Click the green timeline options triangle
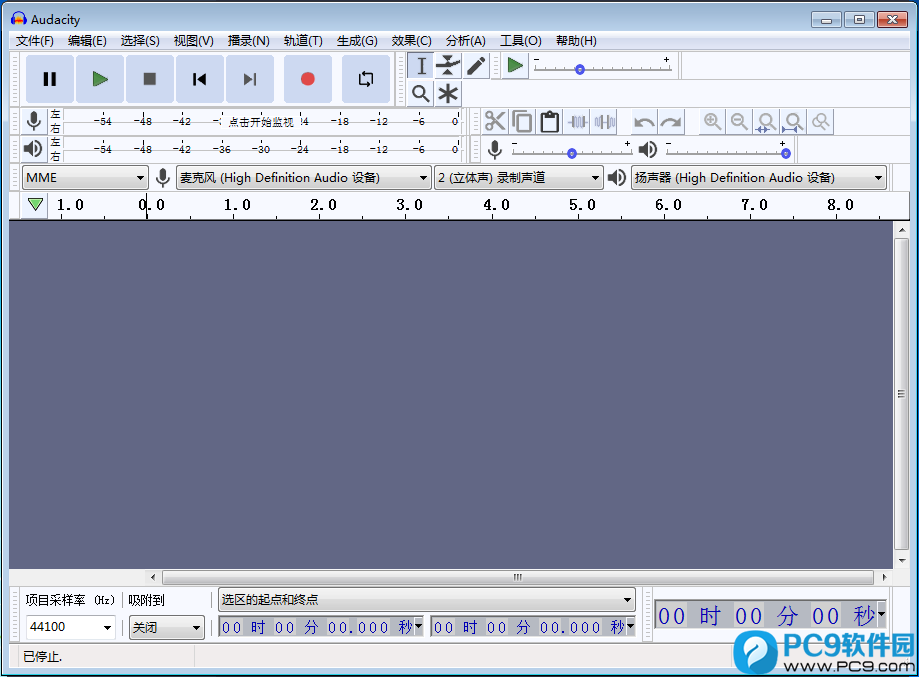Viewport: 919px width, 677px height. 35,205
